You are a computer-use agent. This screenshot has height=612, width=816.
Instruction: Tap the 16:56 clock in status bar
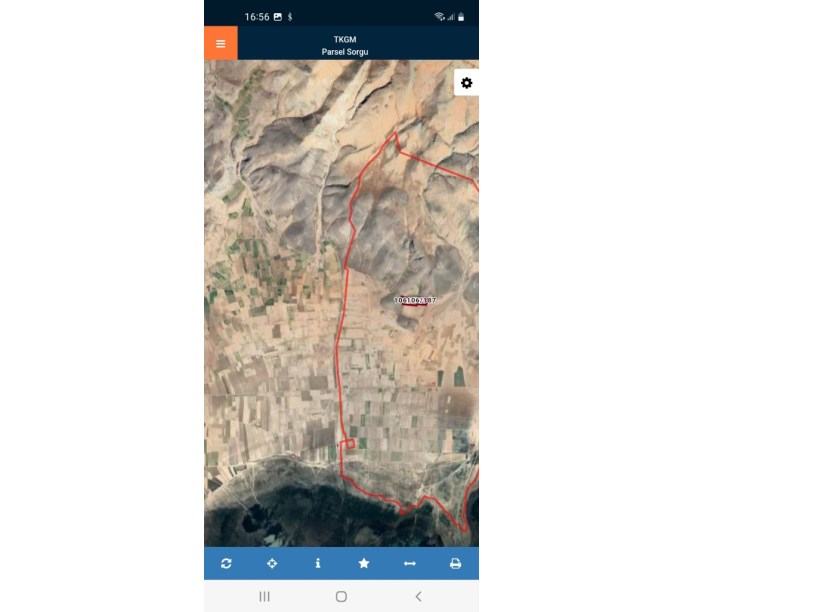click(x=257, y=17)
